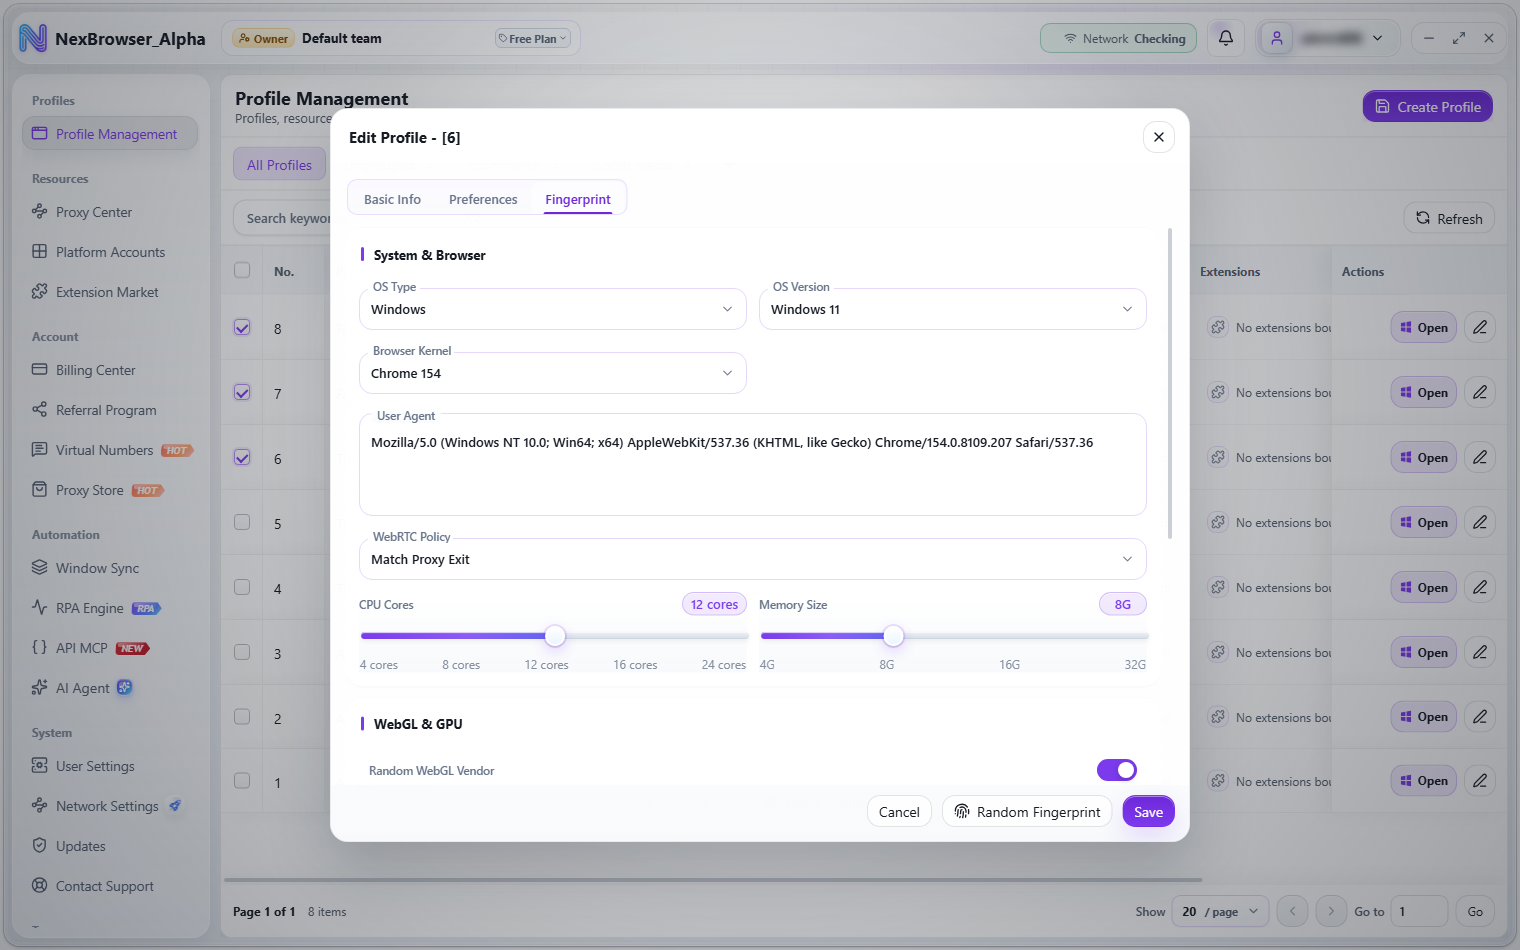Click the edit pencil icon for profile 5

click(x=1480, y=522)
